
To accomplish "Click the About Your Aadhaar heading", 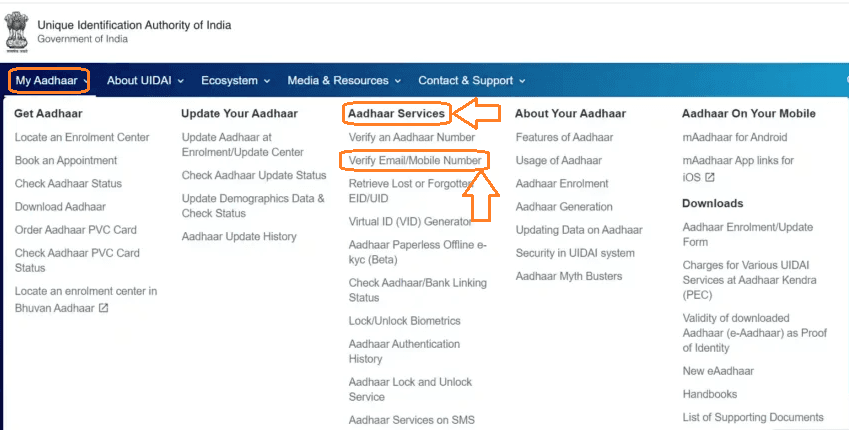I will point(570,113).
